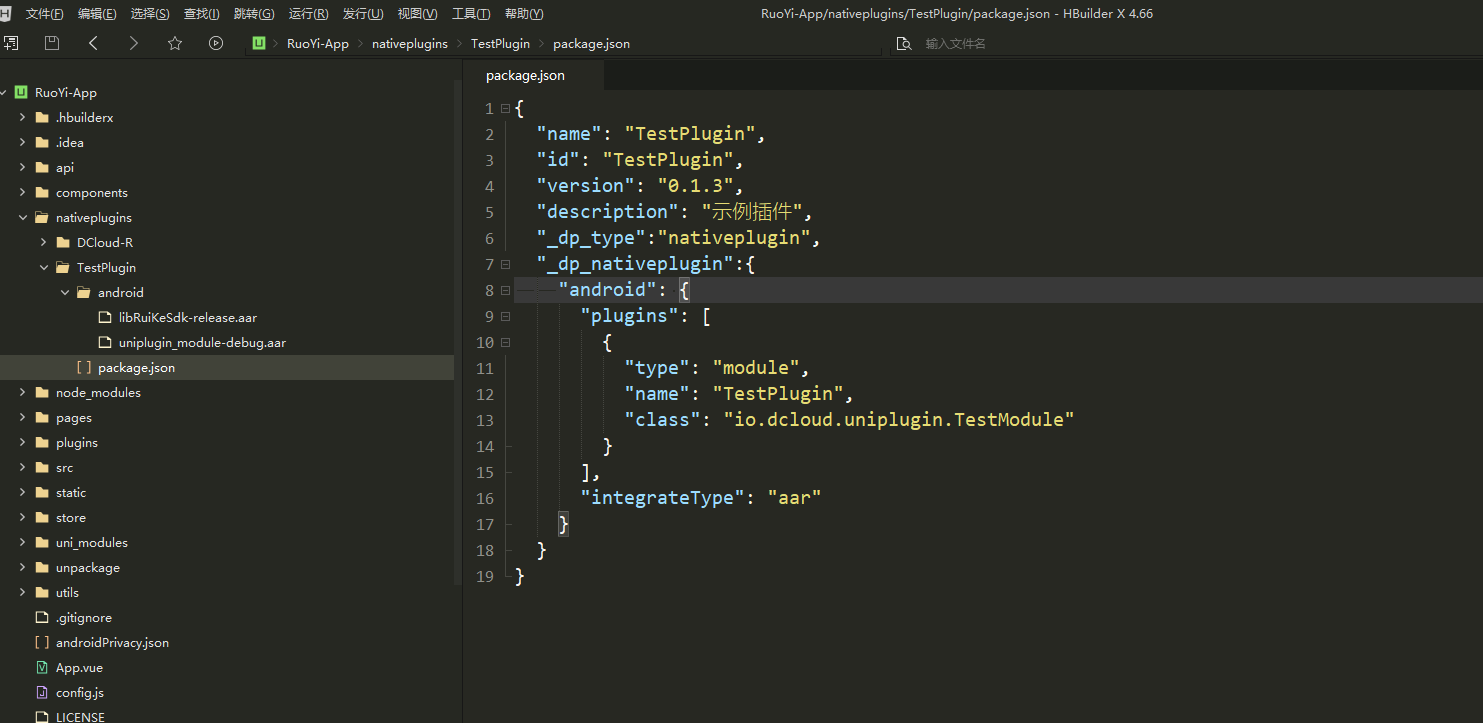Collapse the nativeplugins folder

(x=22, y=217)
